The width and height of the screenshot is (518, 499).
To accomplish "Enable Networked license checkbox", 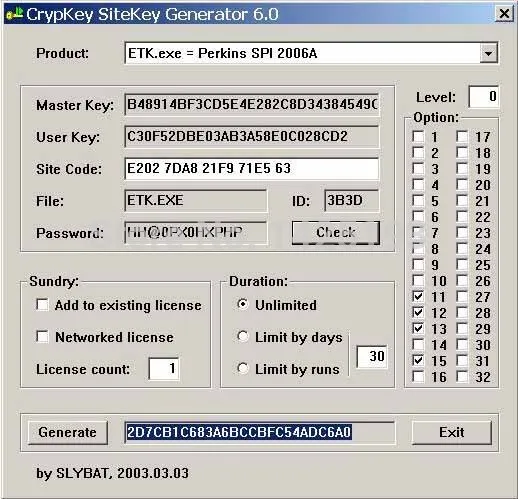I will [42, 336].
